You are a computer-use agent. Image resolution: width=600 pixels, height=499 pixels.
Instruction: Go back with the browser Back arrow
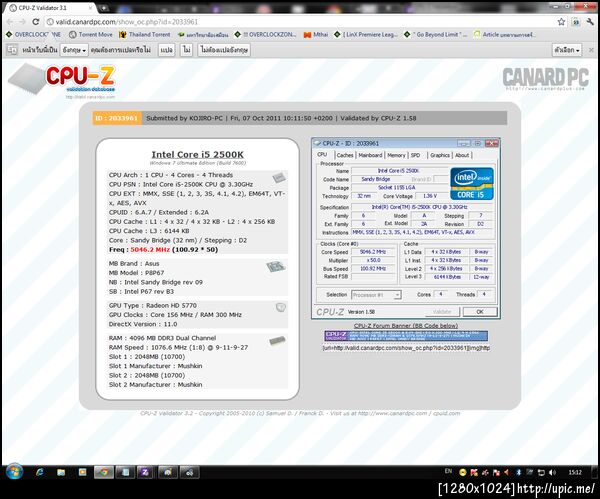tap(10, 22)
